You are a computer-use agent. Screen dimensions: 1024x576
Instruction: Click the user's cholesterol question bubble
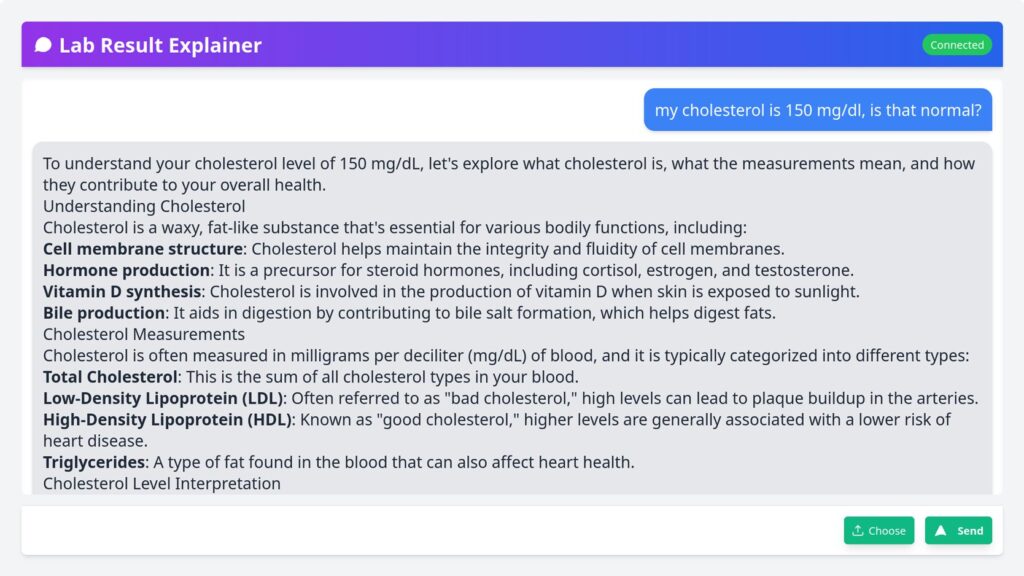817,110
